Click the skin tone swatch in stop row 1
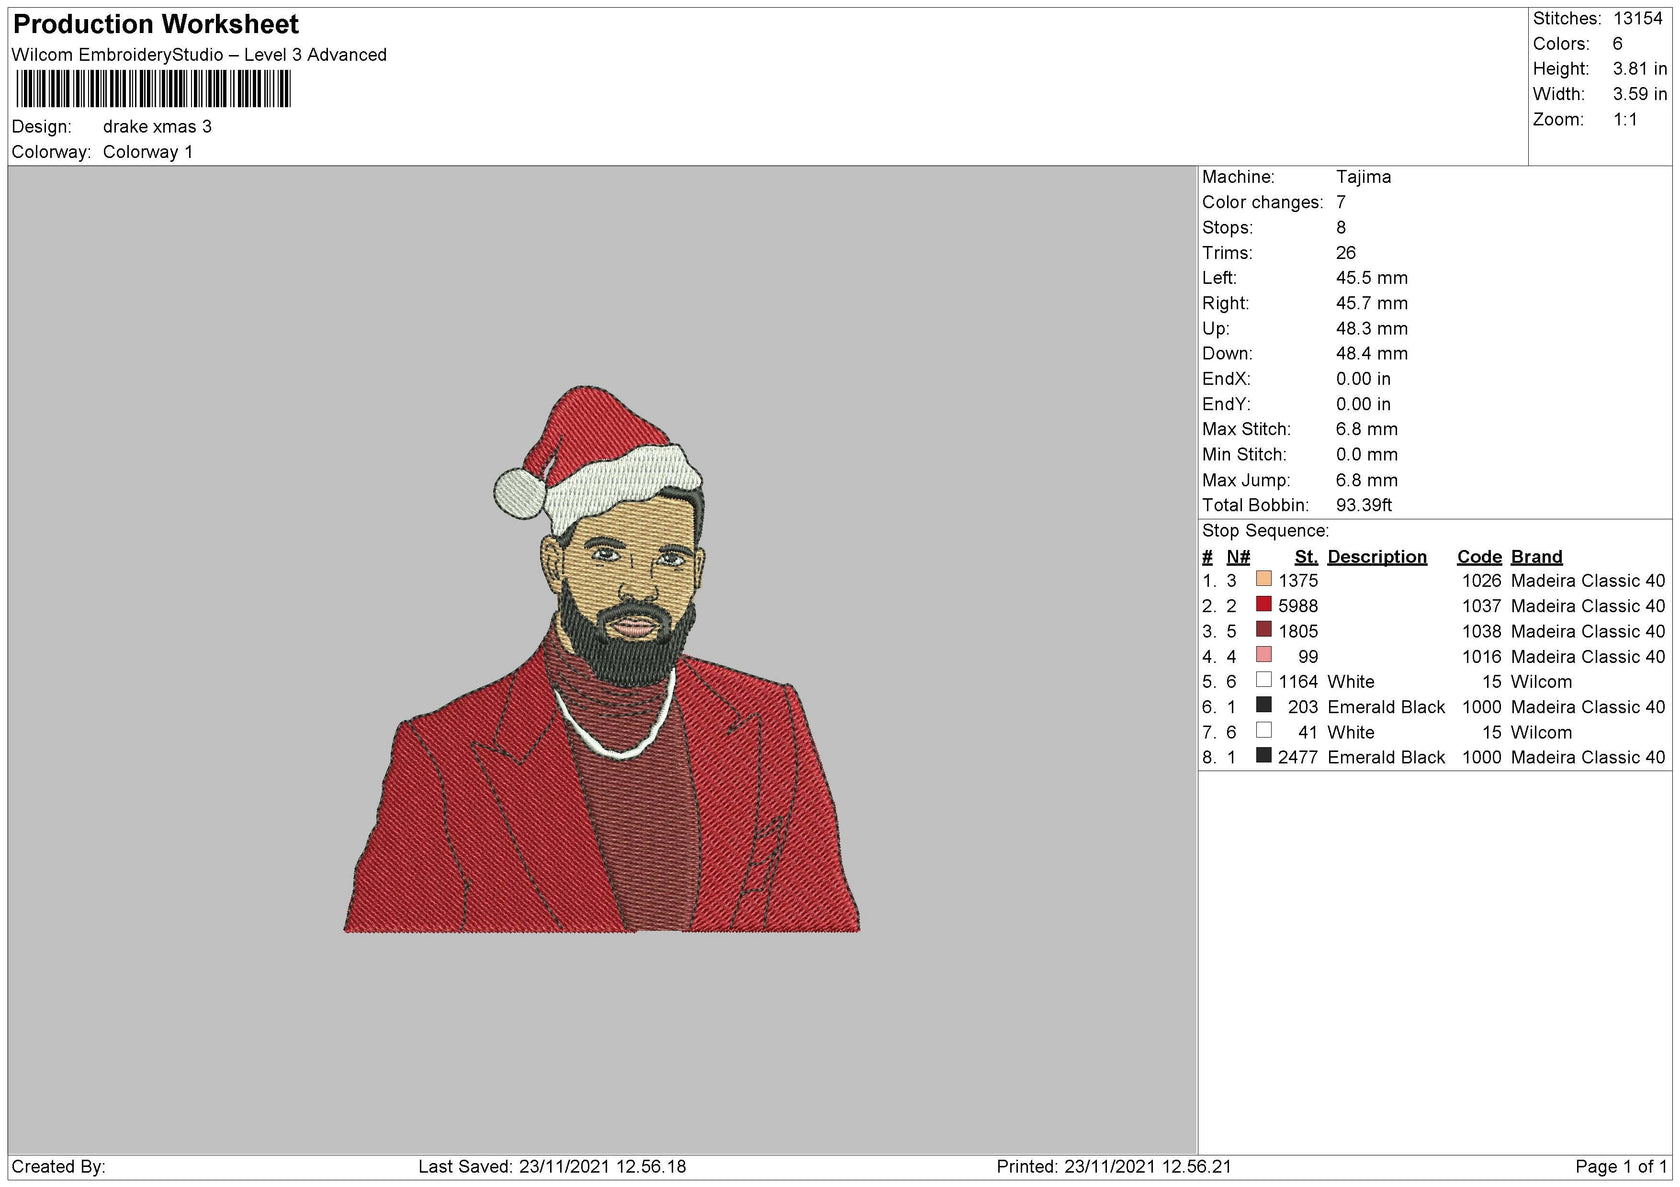Screen dimensions: 1680x1187 [1265, 579]
